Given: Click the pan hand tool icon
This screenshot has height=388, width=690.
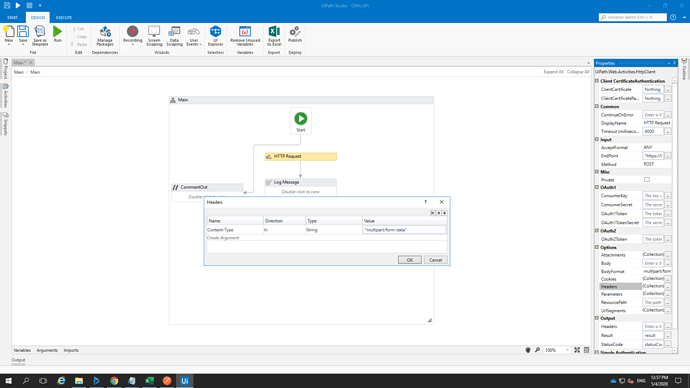Looking at the screenshot, I should click(x=528, y=350).
